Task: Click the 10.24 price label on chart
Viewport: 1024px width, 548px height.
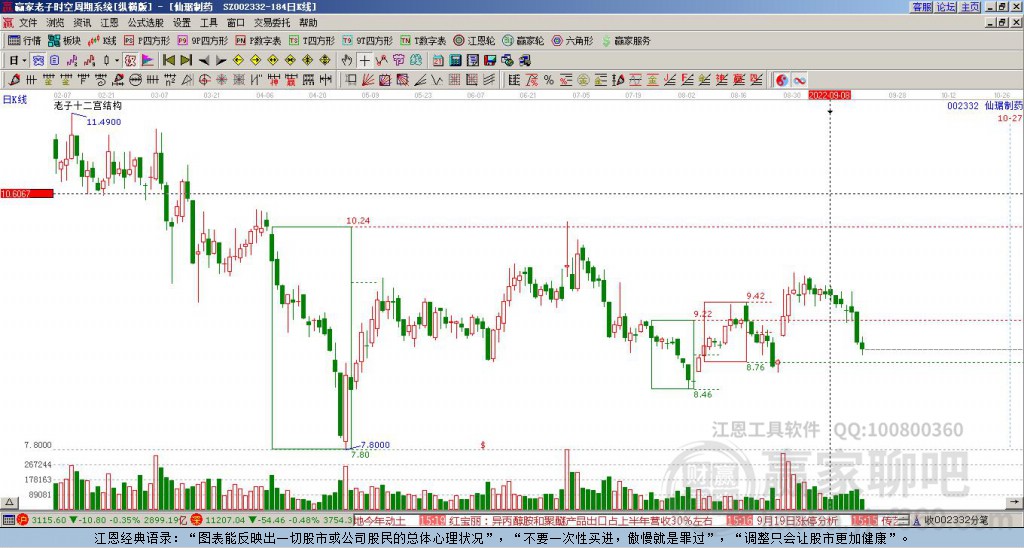Action: (358, 221)
